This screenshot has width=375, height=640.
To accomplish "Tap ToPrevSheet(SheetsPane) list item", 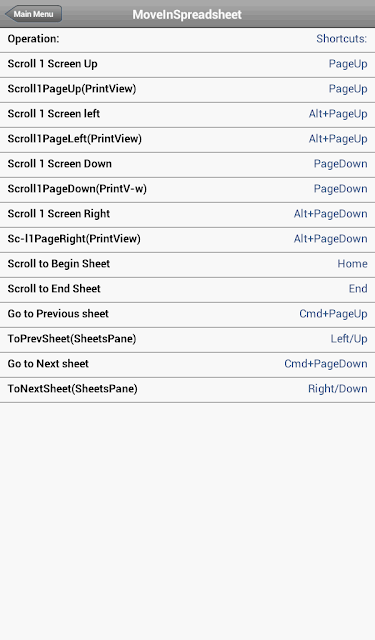I will pyautogui.click(x=187, y=340).
